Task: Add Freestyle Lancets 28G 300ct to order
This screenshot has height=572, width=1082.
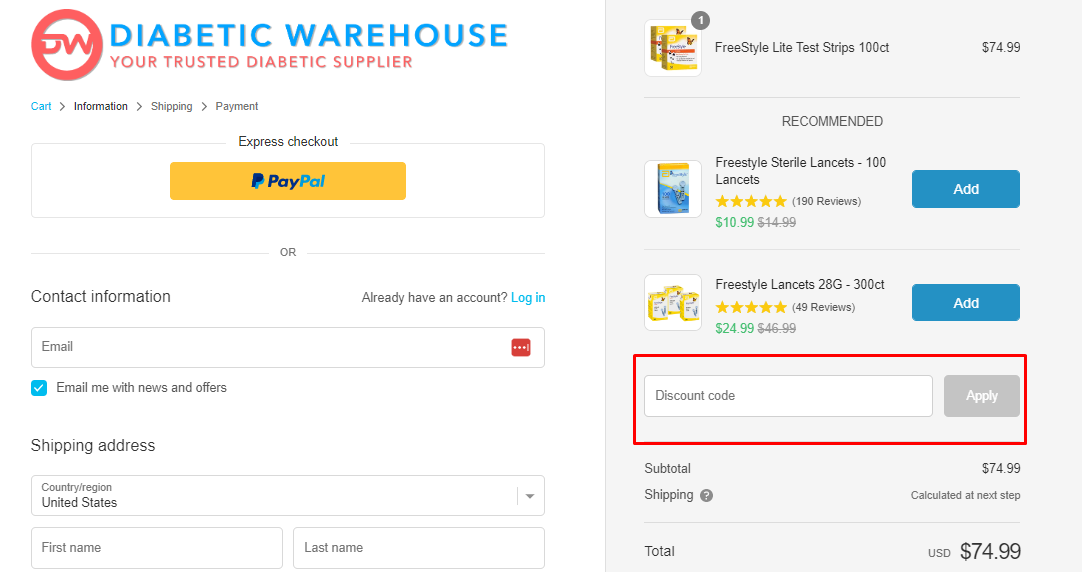Action: coord(965,303)
